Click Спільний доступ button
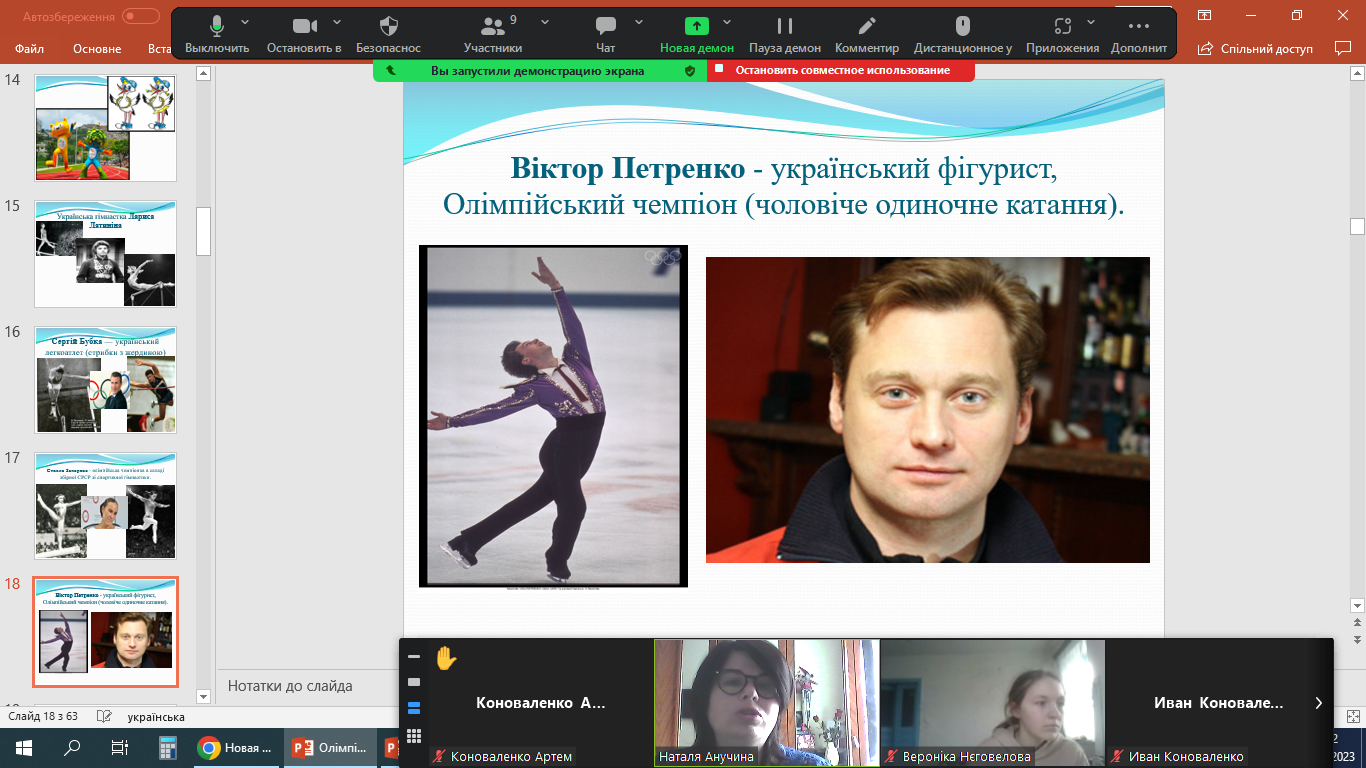 [1255, 48]
